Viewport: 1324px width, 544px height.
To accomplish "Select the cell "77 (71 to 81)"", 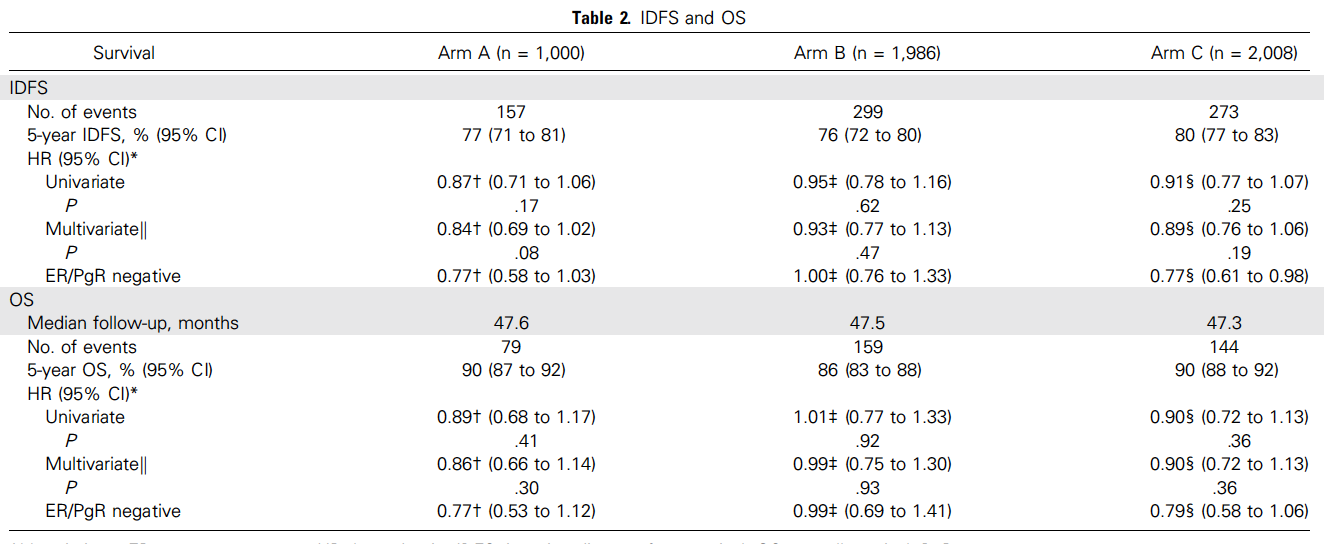I will (x=511, y=136).
